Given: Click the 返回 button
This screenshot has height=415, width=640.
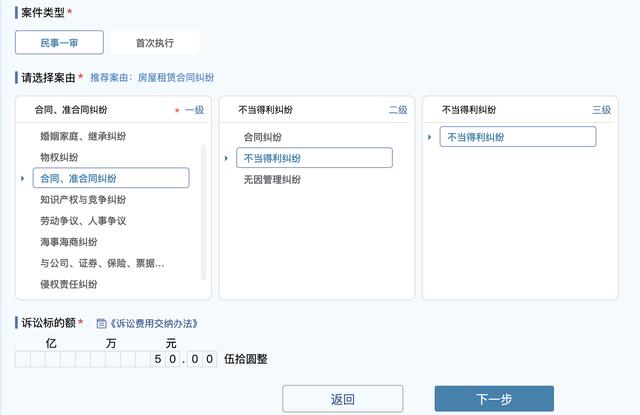Looking at the screenshot, I should point(342,399).
